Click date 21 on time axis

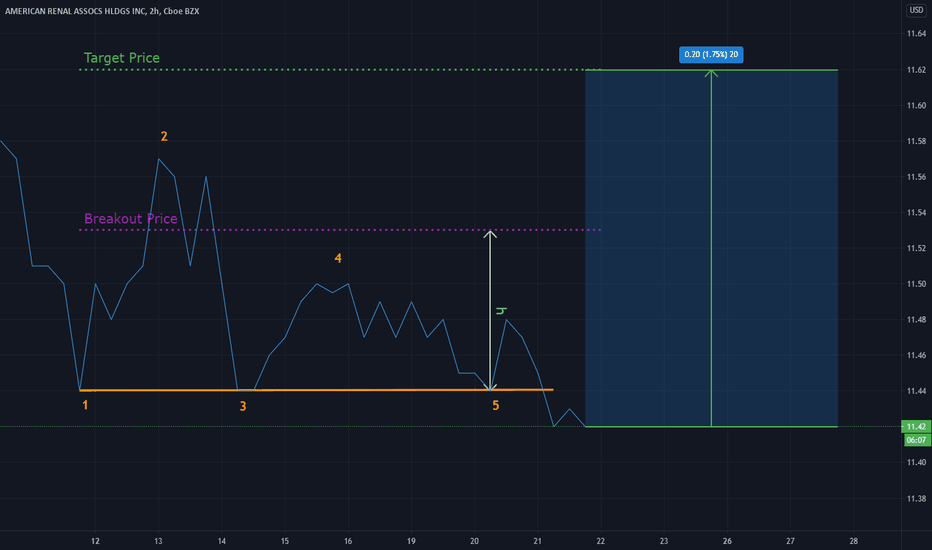click(537, 541)
